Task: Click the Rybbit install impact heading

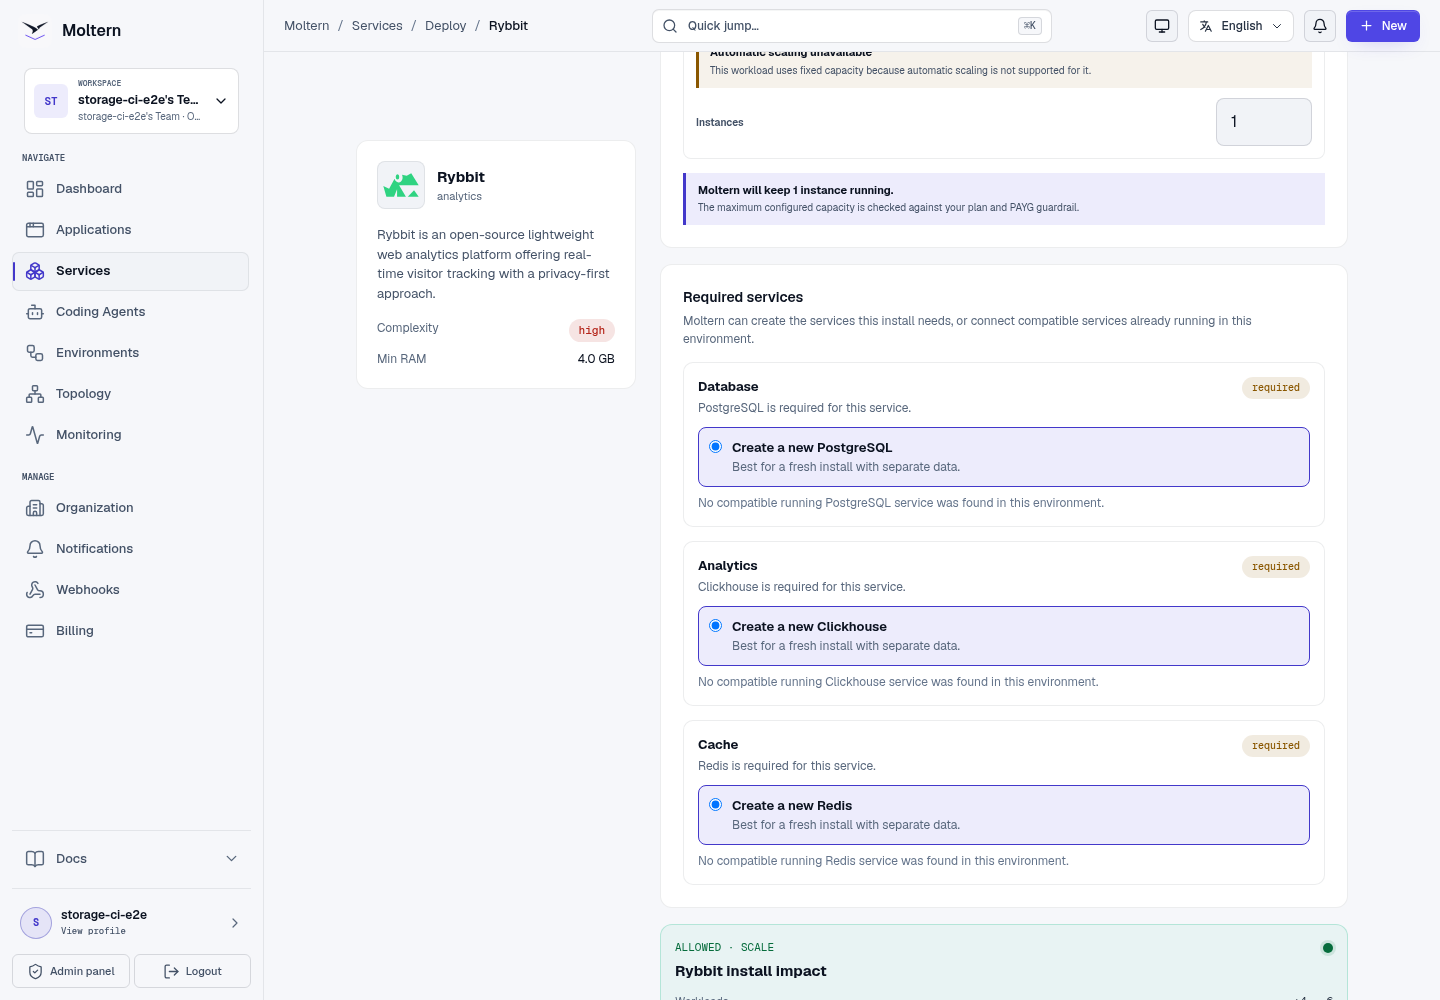Action: click(x=751, y=971)
